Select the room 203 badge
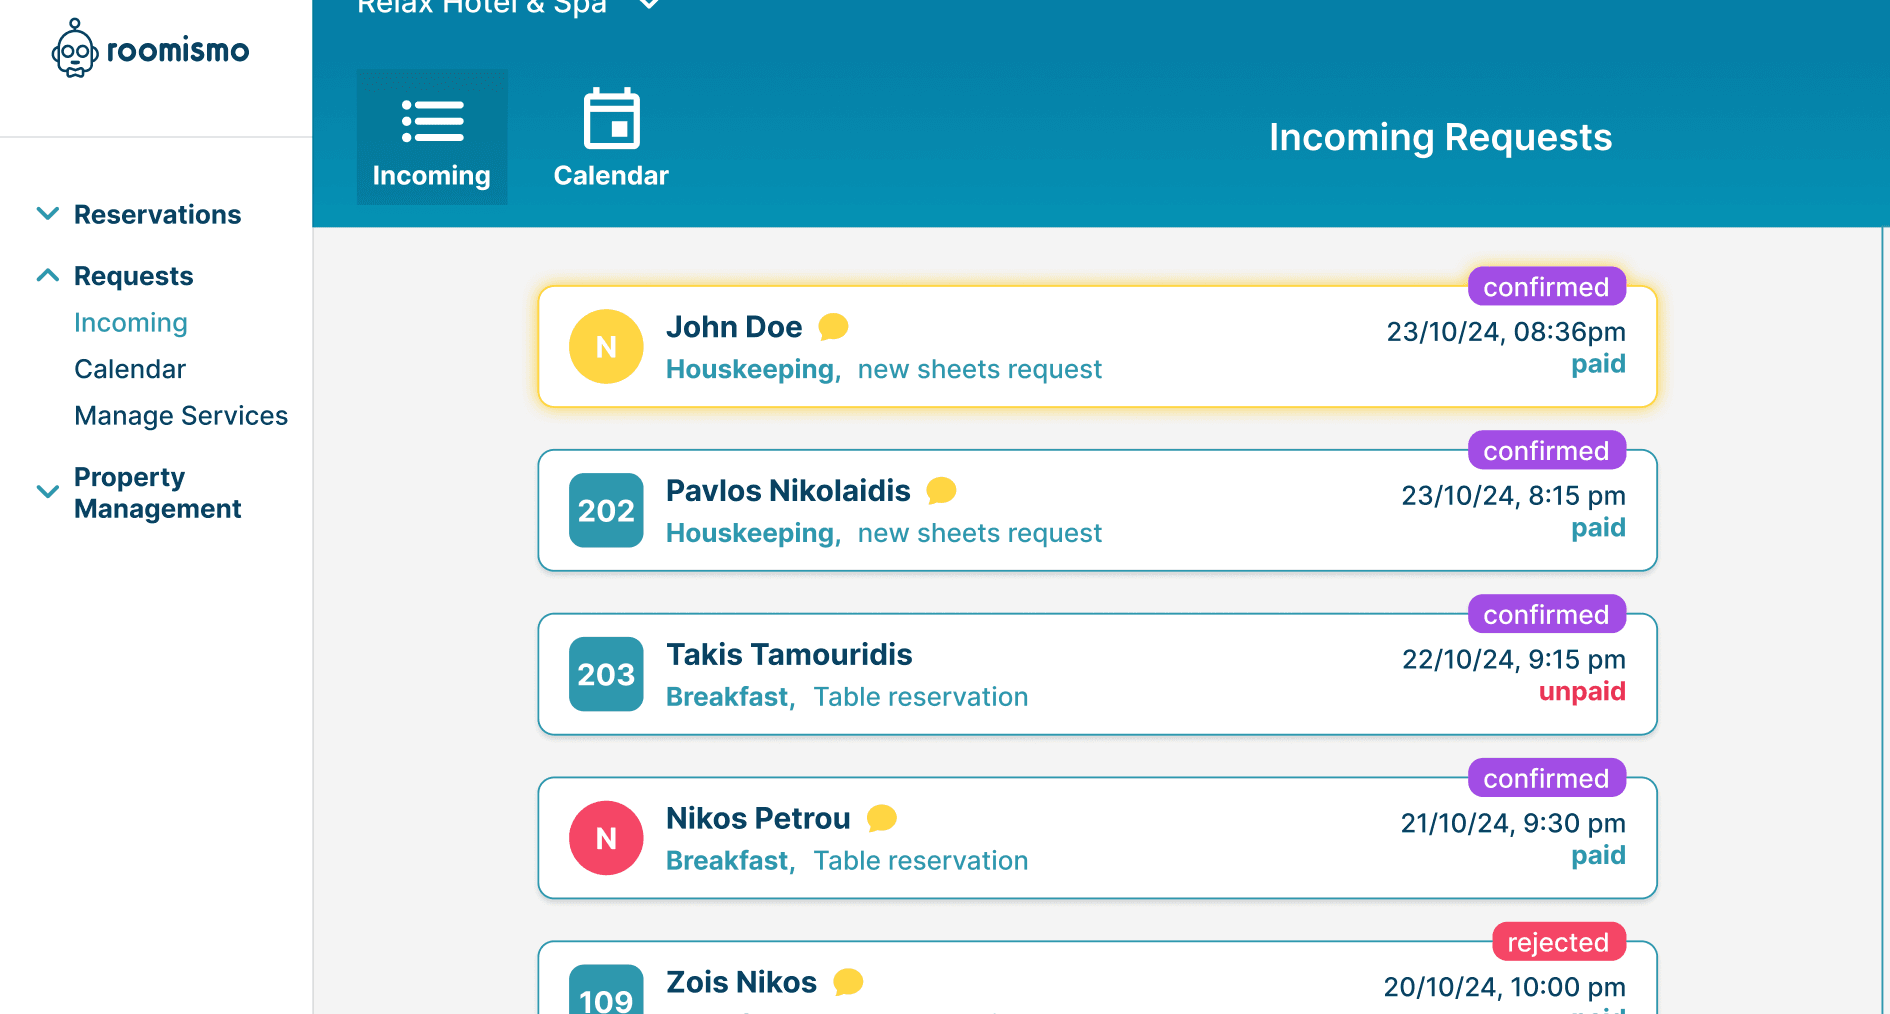Image resolution: width=1890 pixels, height=1014 pixels. click(606, 675)
